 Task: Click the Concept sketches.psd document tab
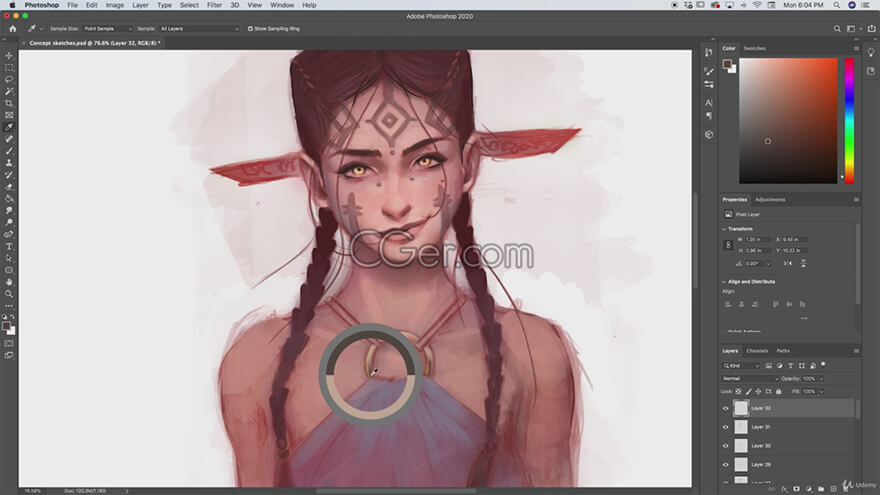click(94, 43)
